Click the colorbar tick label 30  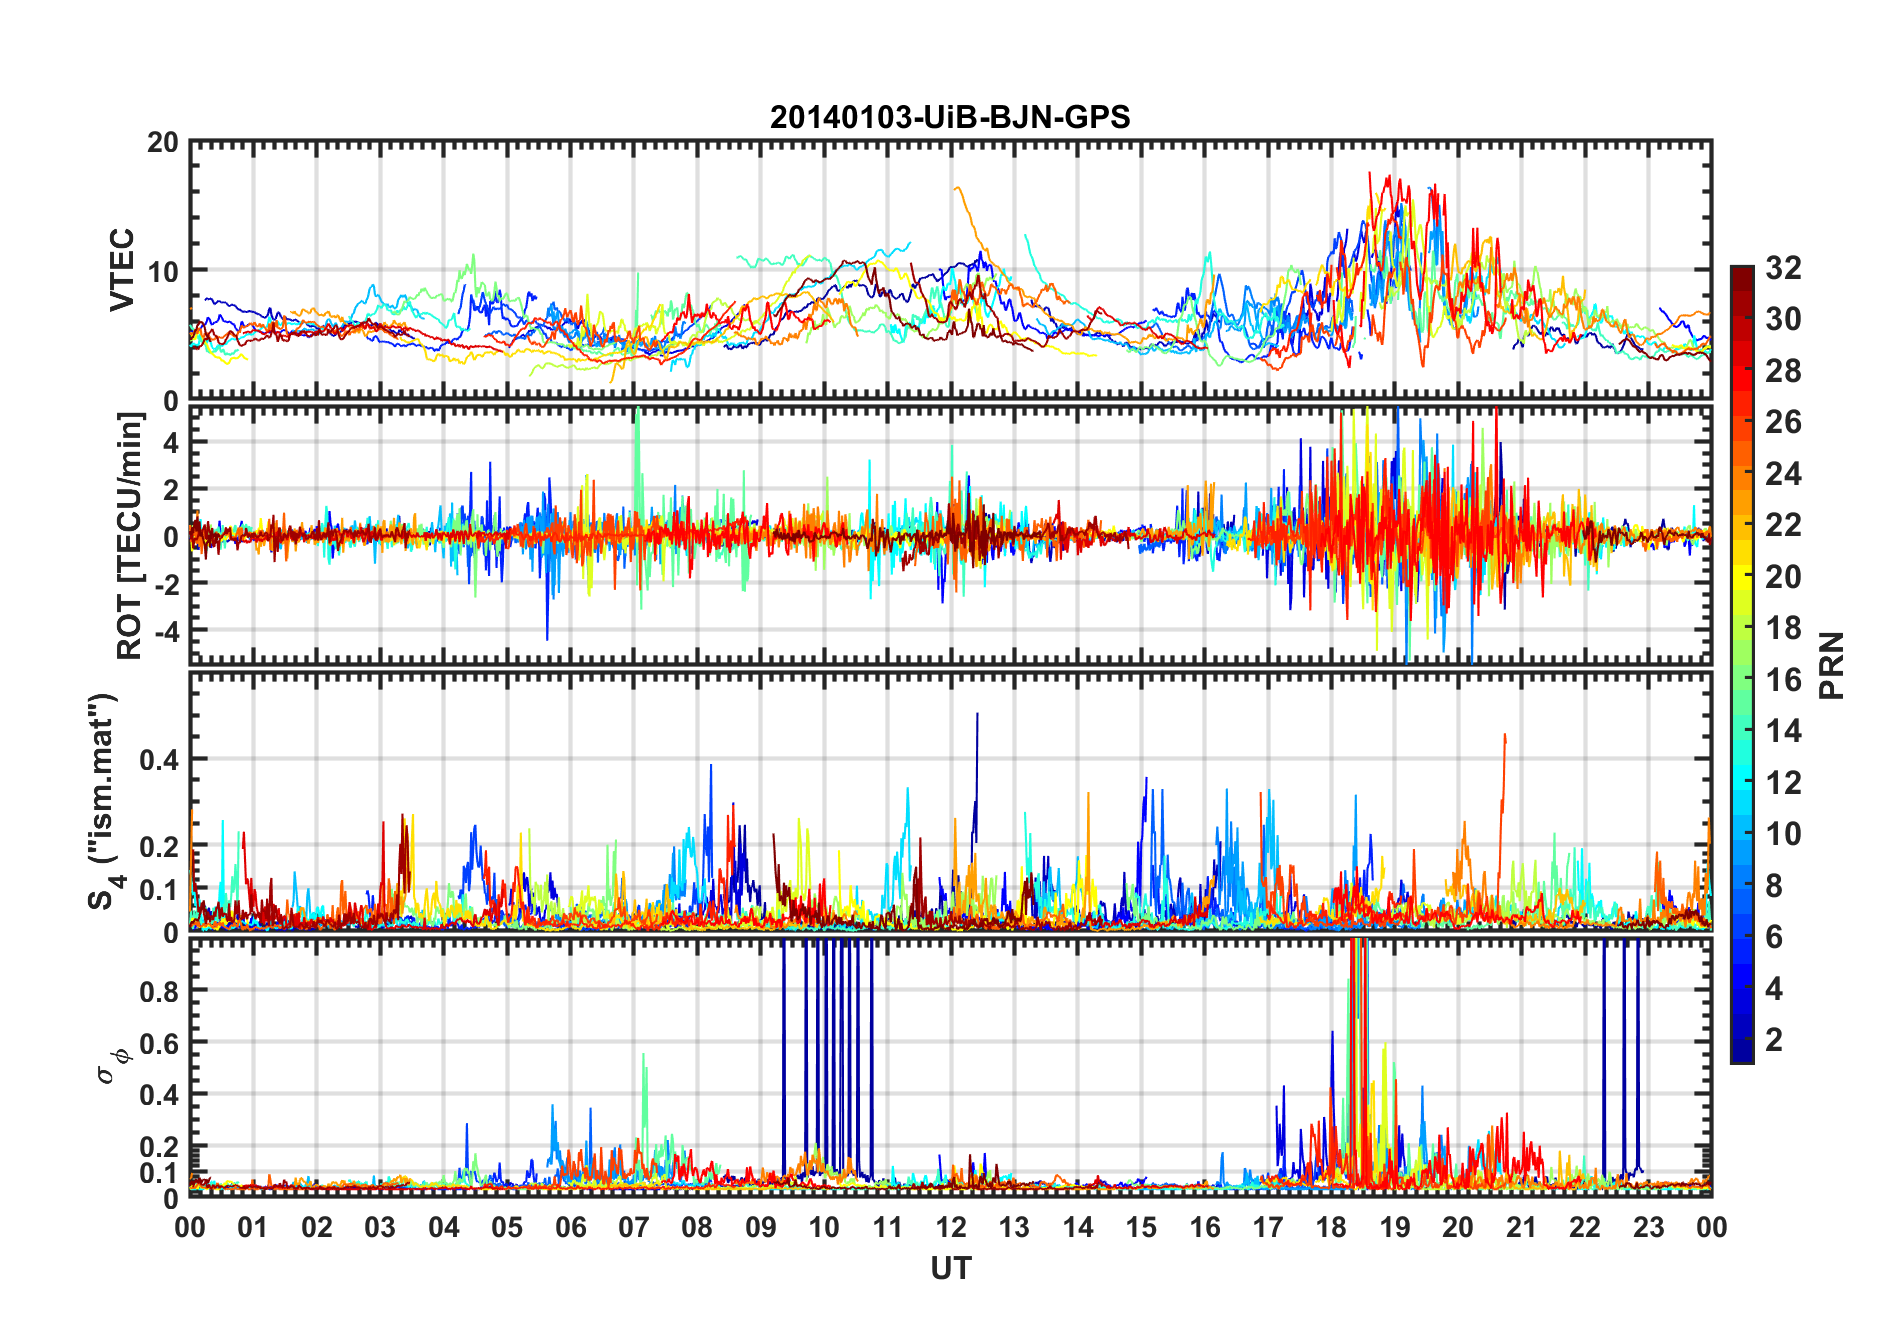click(1784, 319)
